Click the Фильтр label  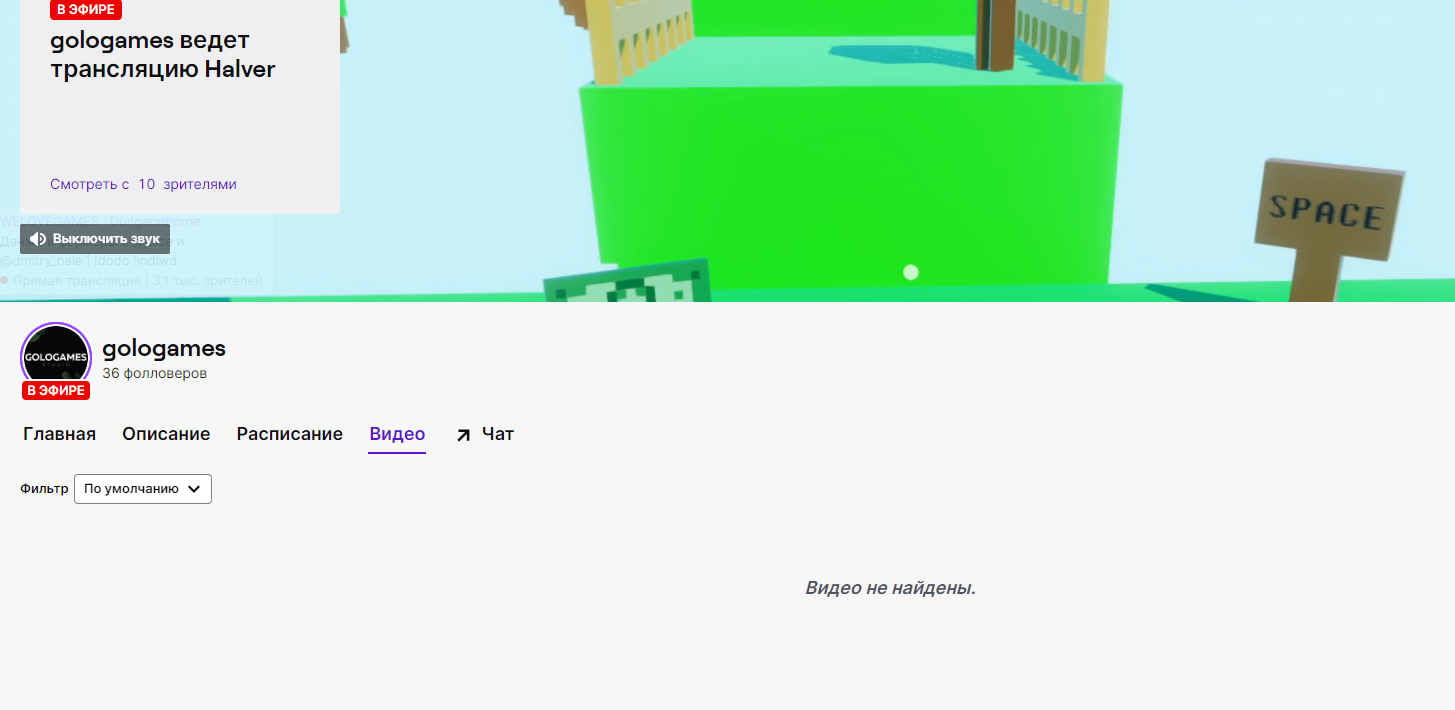tap(44, 489)
